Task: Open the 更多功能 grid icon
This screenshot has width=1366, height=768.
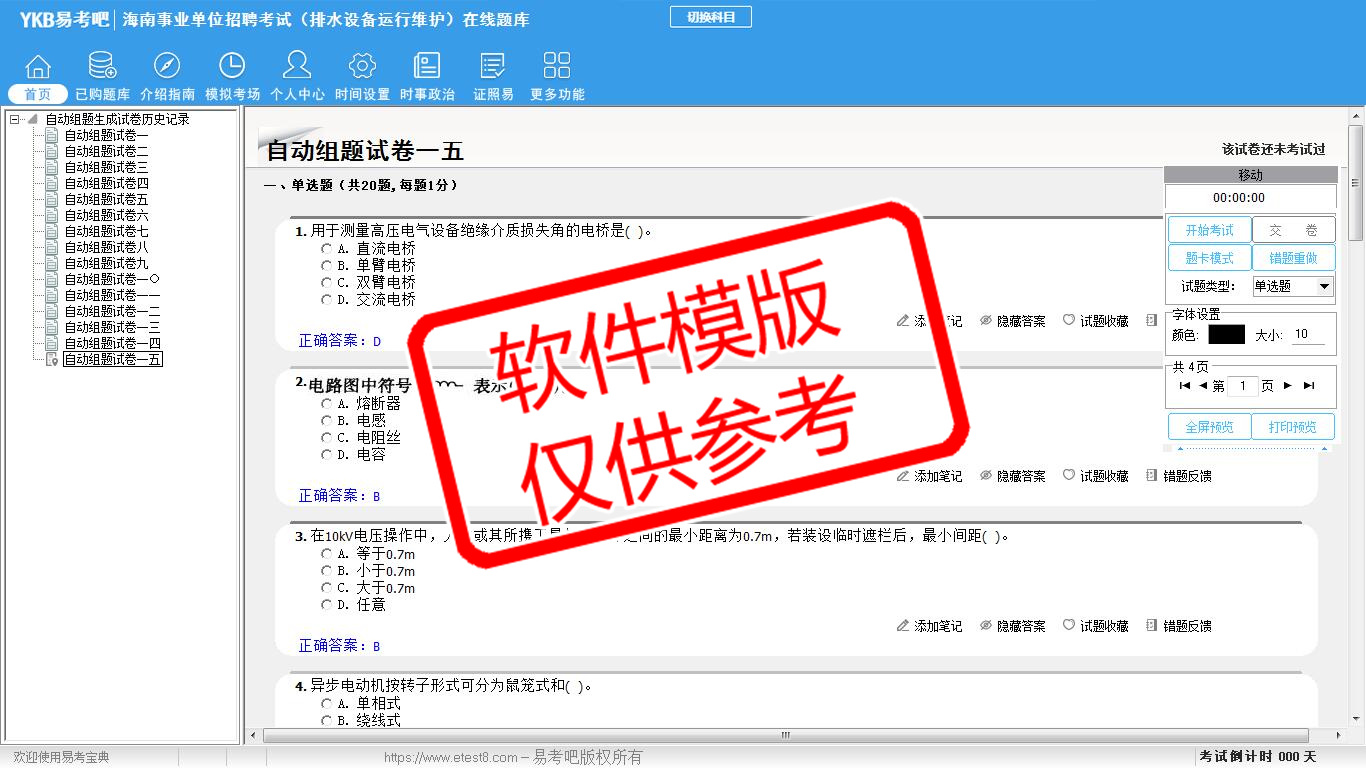Action: (x=557, y=66)
